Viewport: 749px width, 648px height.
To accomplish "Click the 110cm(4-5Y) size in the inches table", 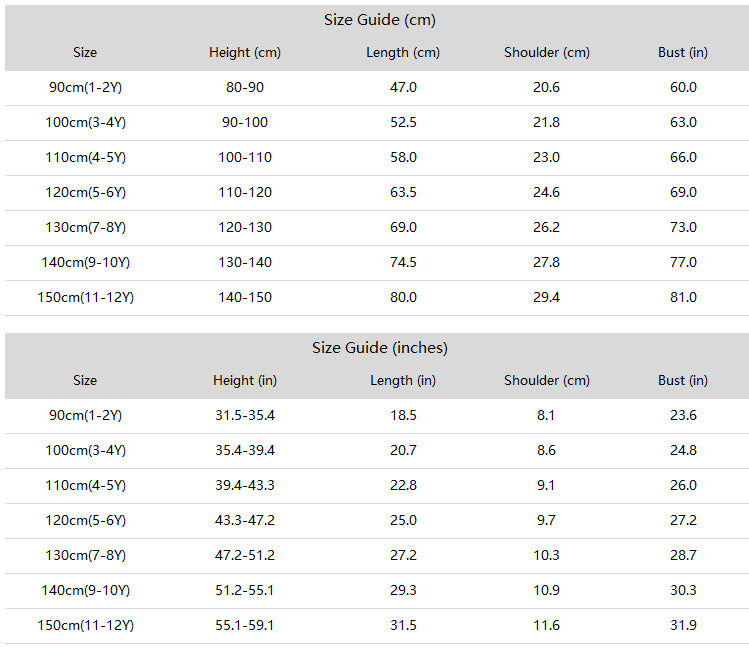I will (85, 485).
